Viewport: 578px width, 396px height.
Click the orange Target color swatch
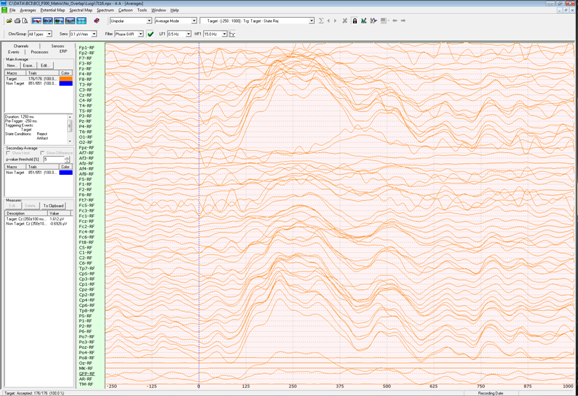[x=66, y=79]
